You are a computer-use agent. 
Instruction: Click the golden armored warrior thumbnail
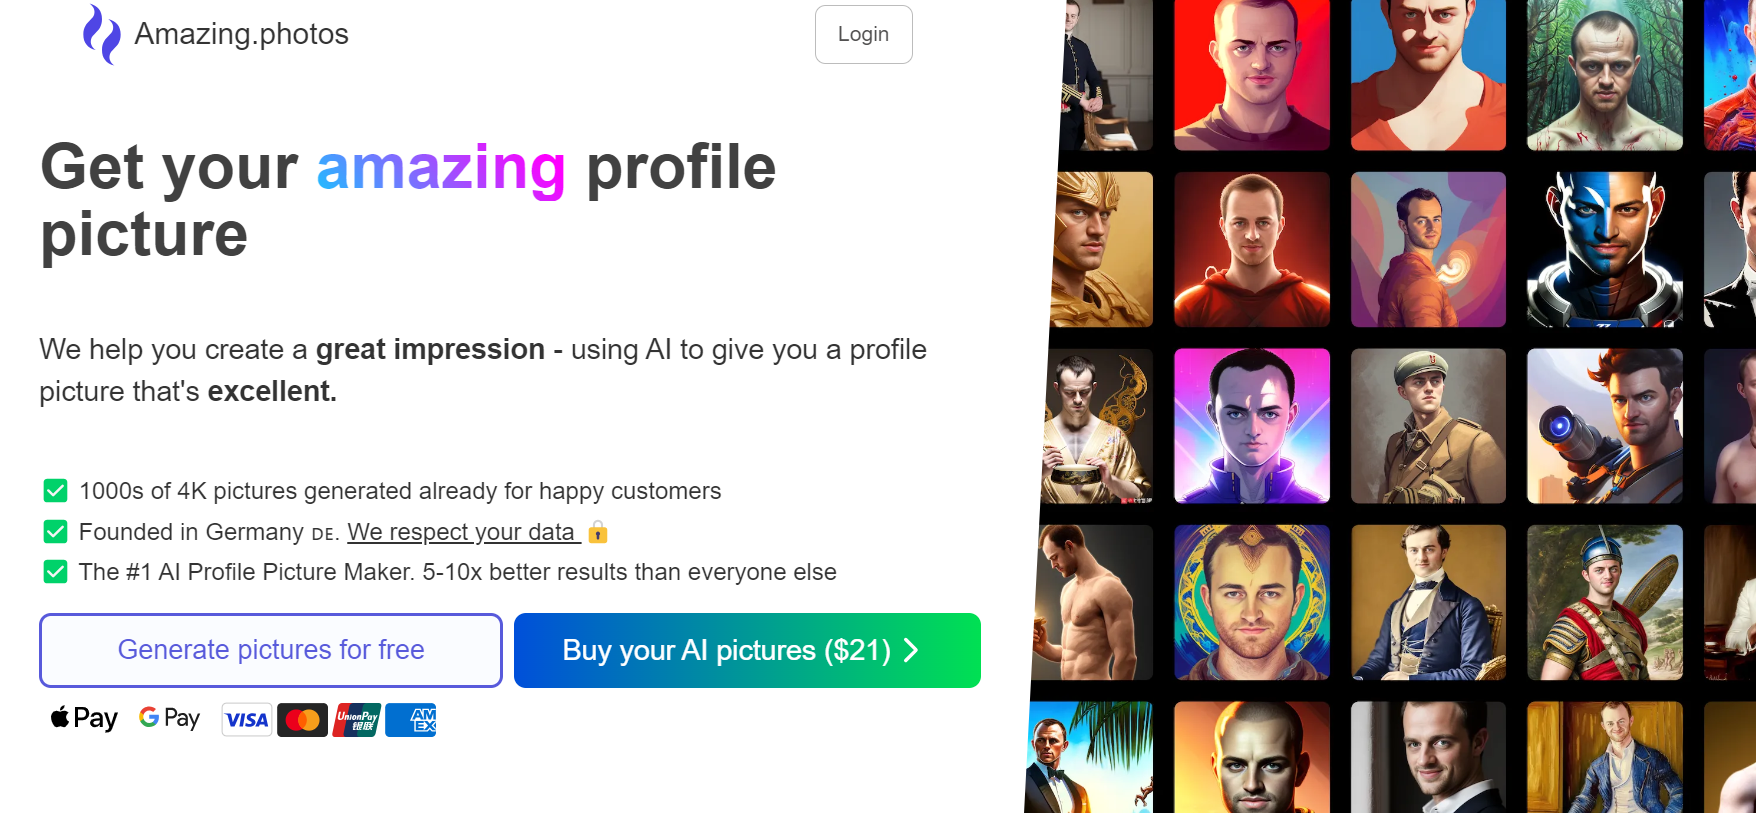tap(1100, 250)
